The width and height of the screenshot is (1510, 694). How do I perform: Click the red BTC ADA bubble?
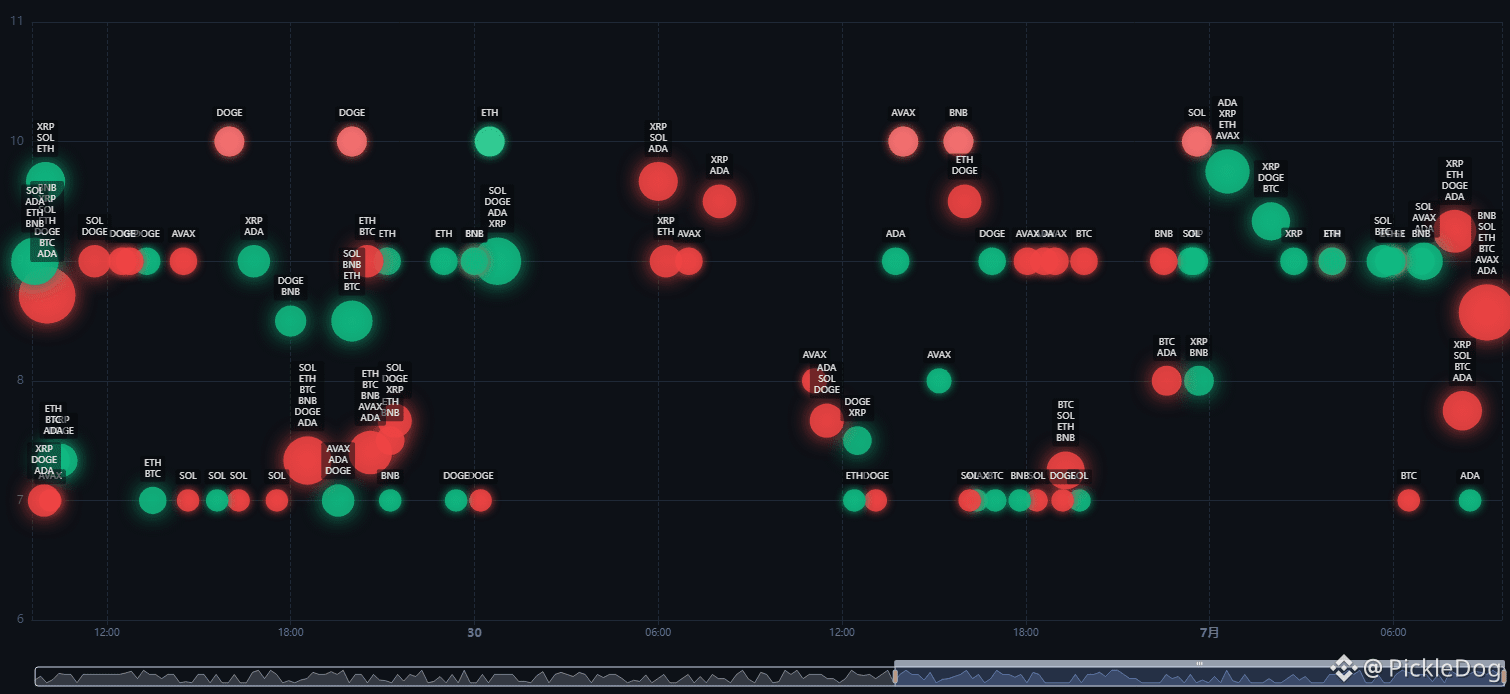1167,381
